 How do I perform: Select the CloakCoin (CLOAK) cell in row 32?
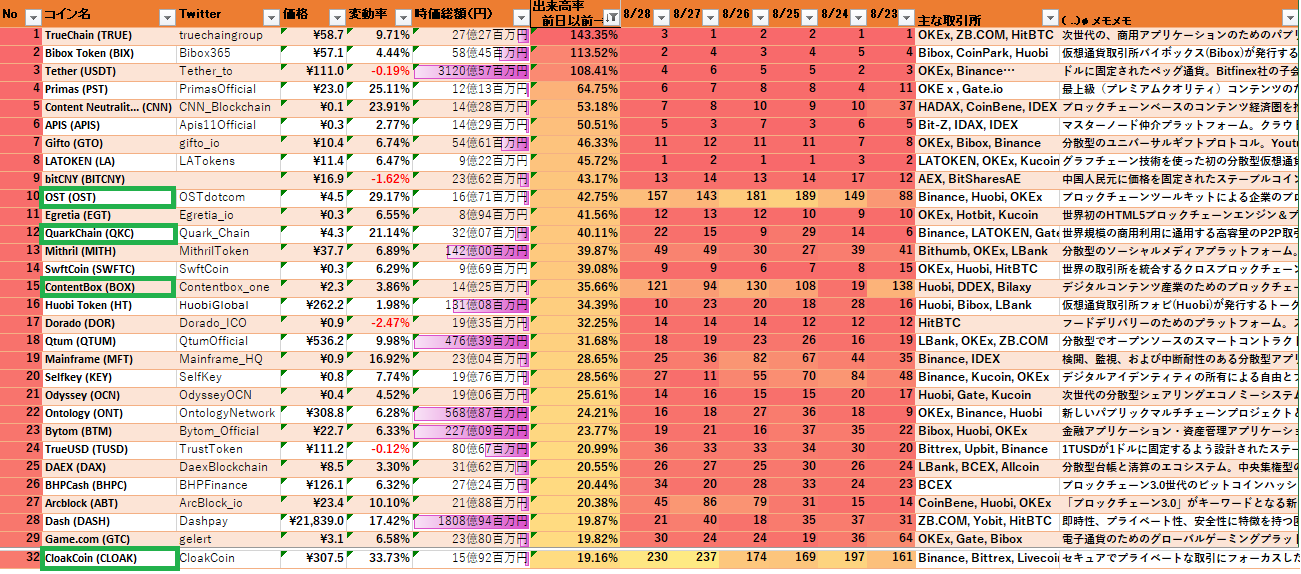pos(108,558)
